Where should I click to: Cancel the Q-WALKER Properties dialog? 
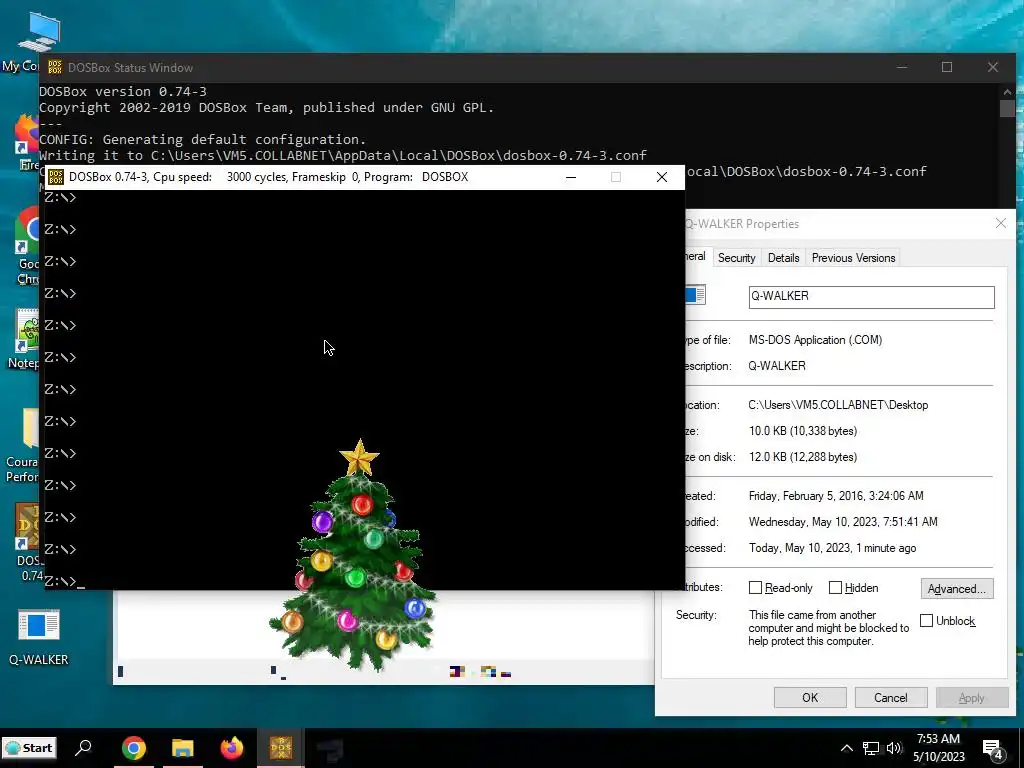pos(891,697)
